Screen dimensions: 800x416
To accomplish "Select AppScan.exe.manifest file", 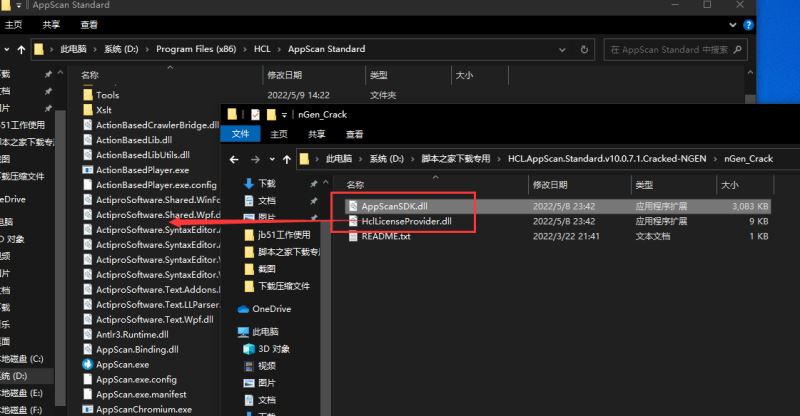I will tap(135, 395).
